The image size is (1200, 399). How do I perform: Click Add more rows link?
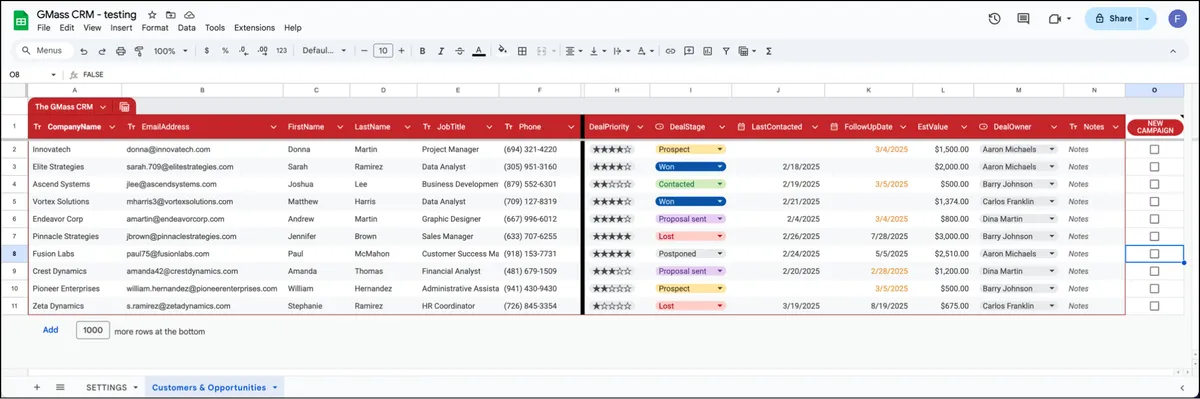tap(50, 329)
